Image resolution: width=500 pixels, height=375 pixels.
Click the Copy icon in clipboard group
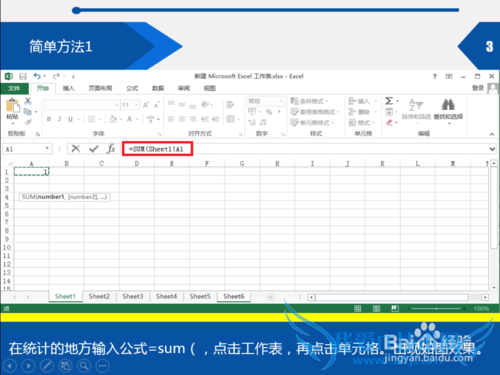tap(28, 111)
